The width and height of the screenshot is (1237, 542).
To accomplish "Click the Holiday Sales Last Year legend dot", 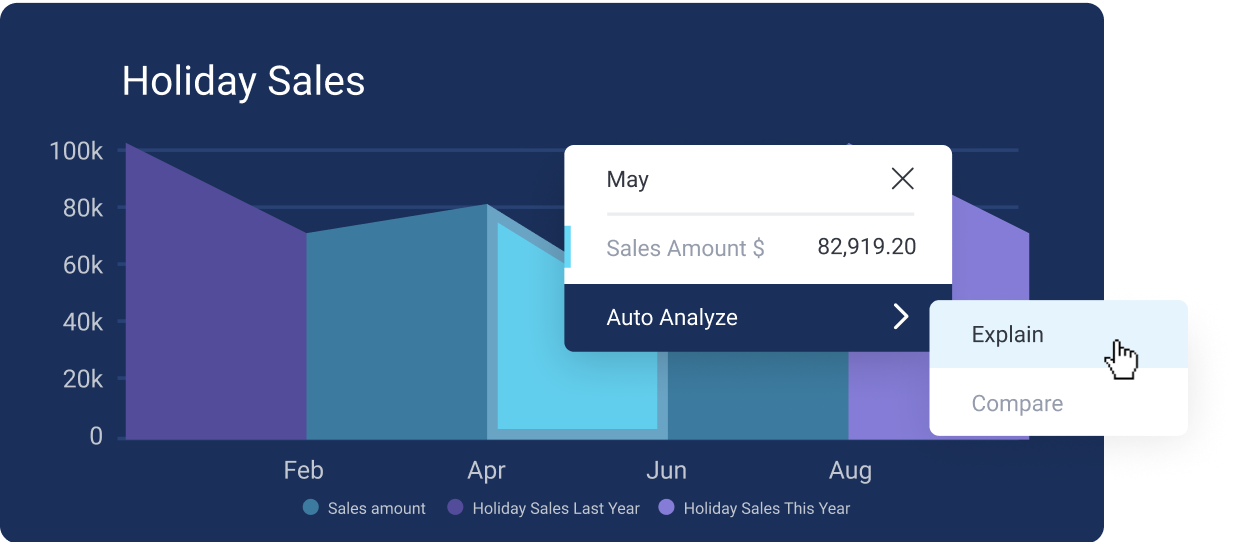I will point(456,508).
